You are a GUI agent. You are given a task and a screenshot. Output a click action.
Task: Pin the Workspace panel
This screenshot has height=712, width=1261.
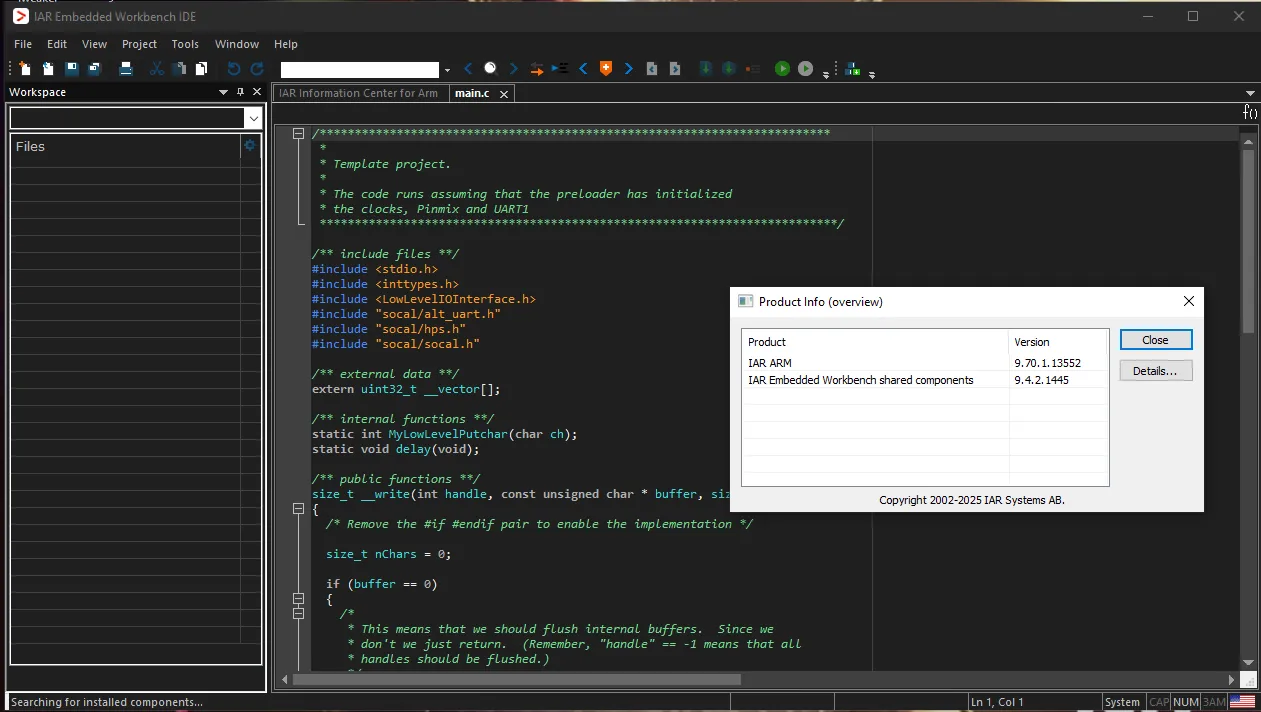[x=240, y=92]
